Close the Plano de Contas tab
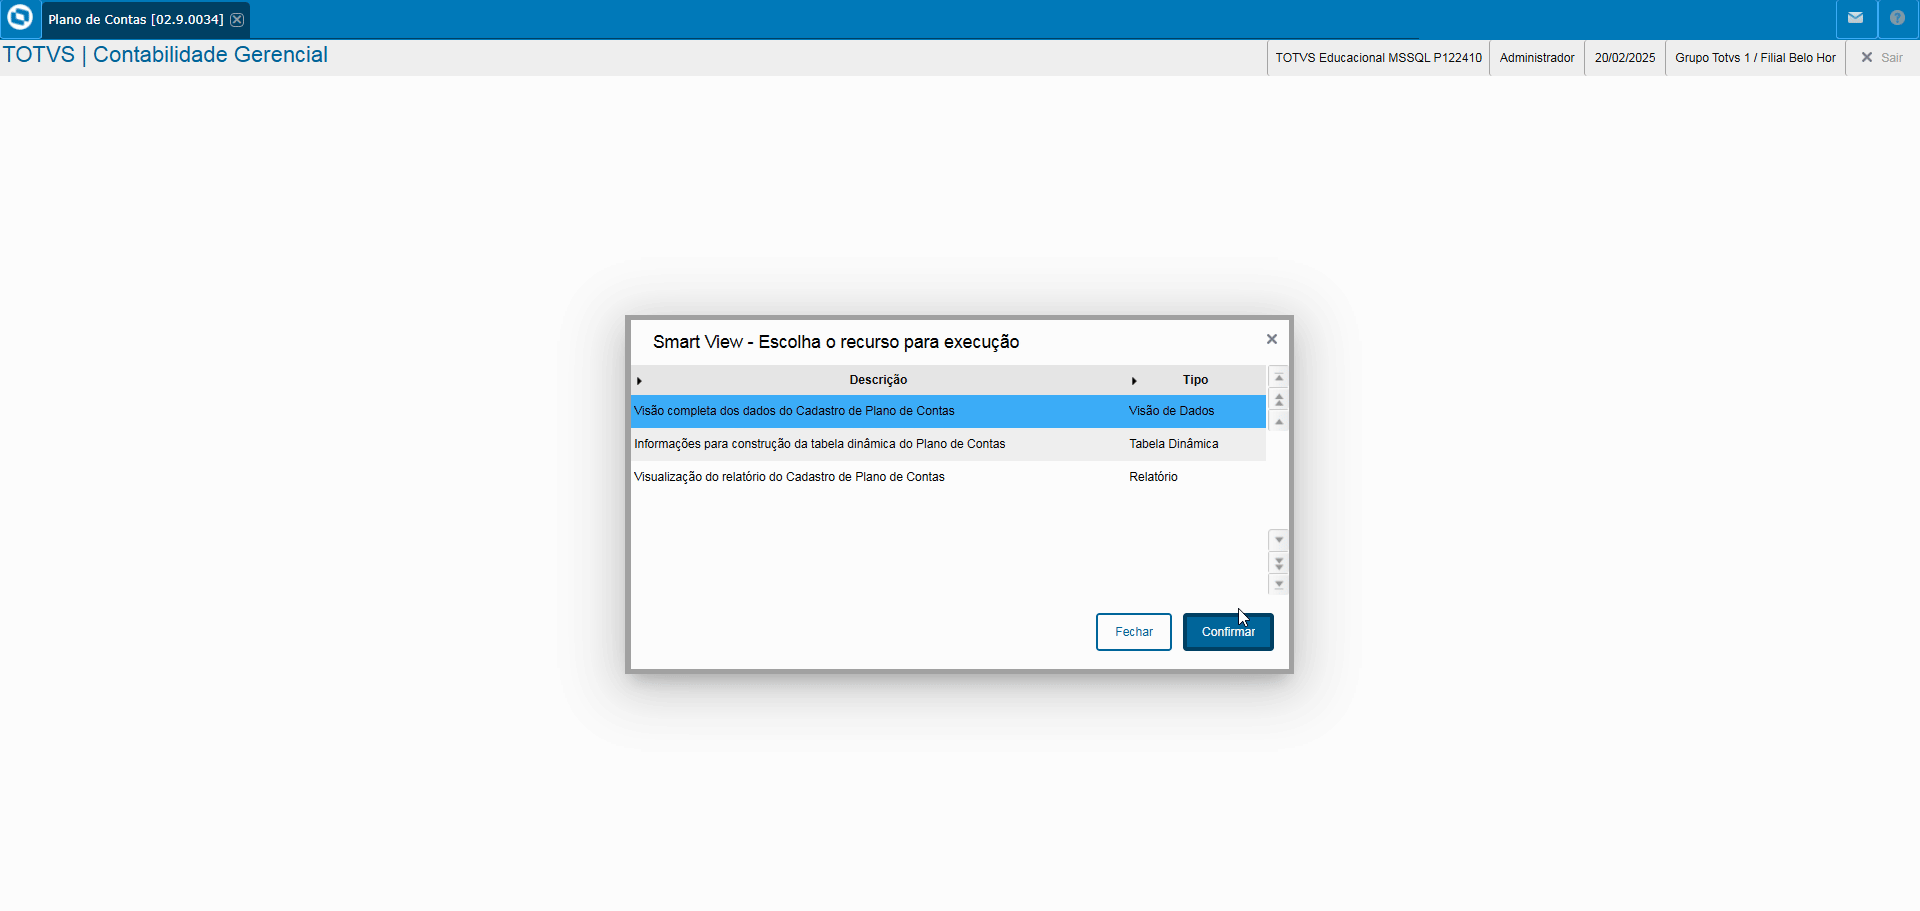Image resolution: width=1920 pixels, height=911 pixels. click(237, 20)
